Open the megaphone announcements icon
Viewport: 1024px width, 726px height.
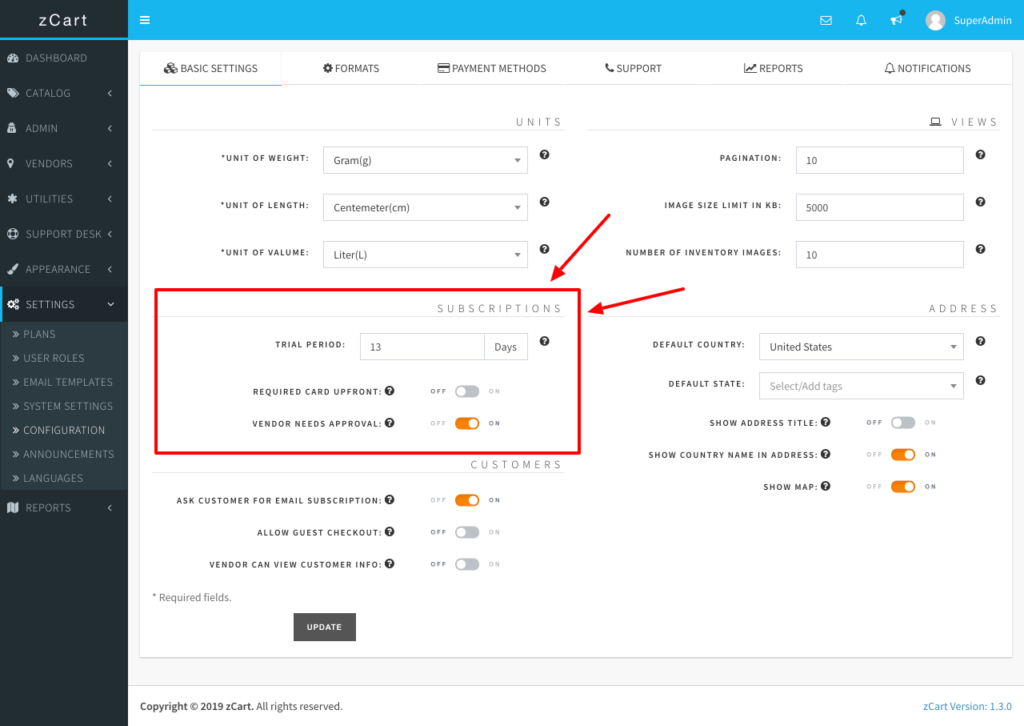click(896, 20)
